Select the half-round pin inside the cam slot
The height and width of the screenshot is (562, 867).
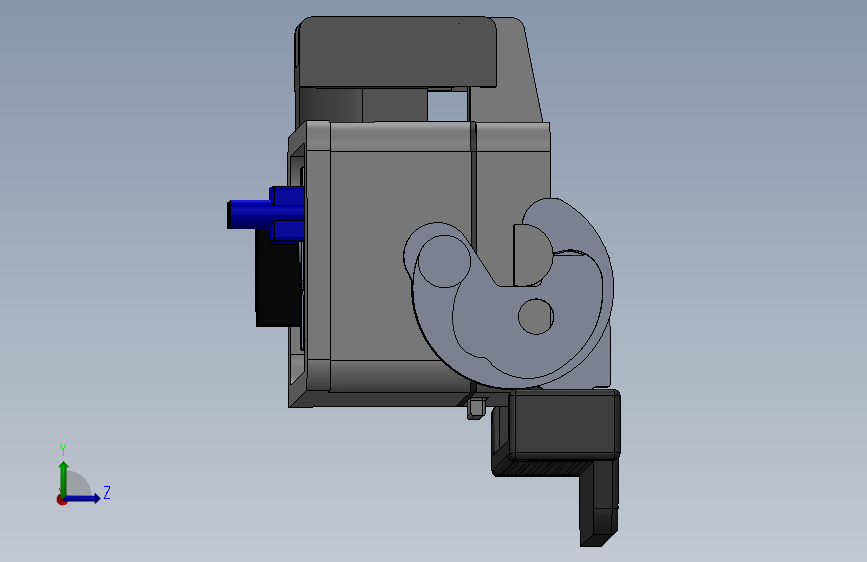[x=531, y=255]
